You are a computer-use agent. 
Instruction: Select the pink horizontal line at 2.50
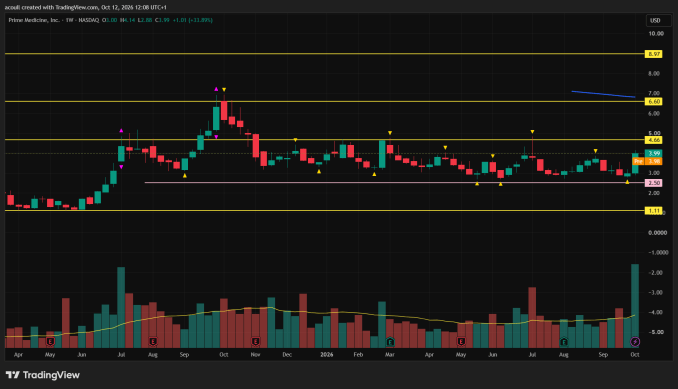[393, 182]
